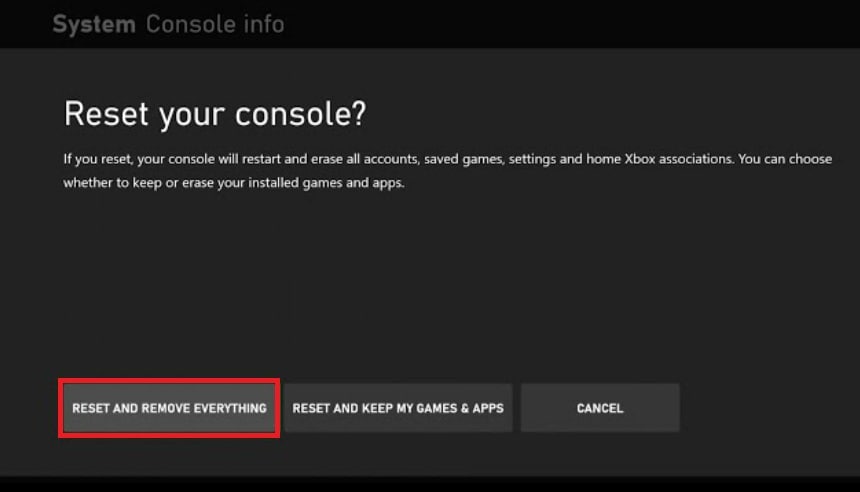This screenshot has height=492, width=860.
Task: Click "You can choose" at the line end
Action: [x=785, y=159]
